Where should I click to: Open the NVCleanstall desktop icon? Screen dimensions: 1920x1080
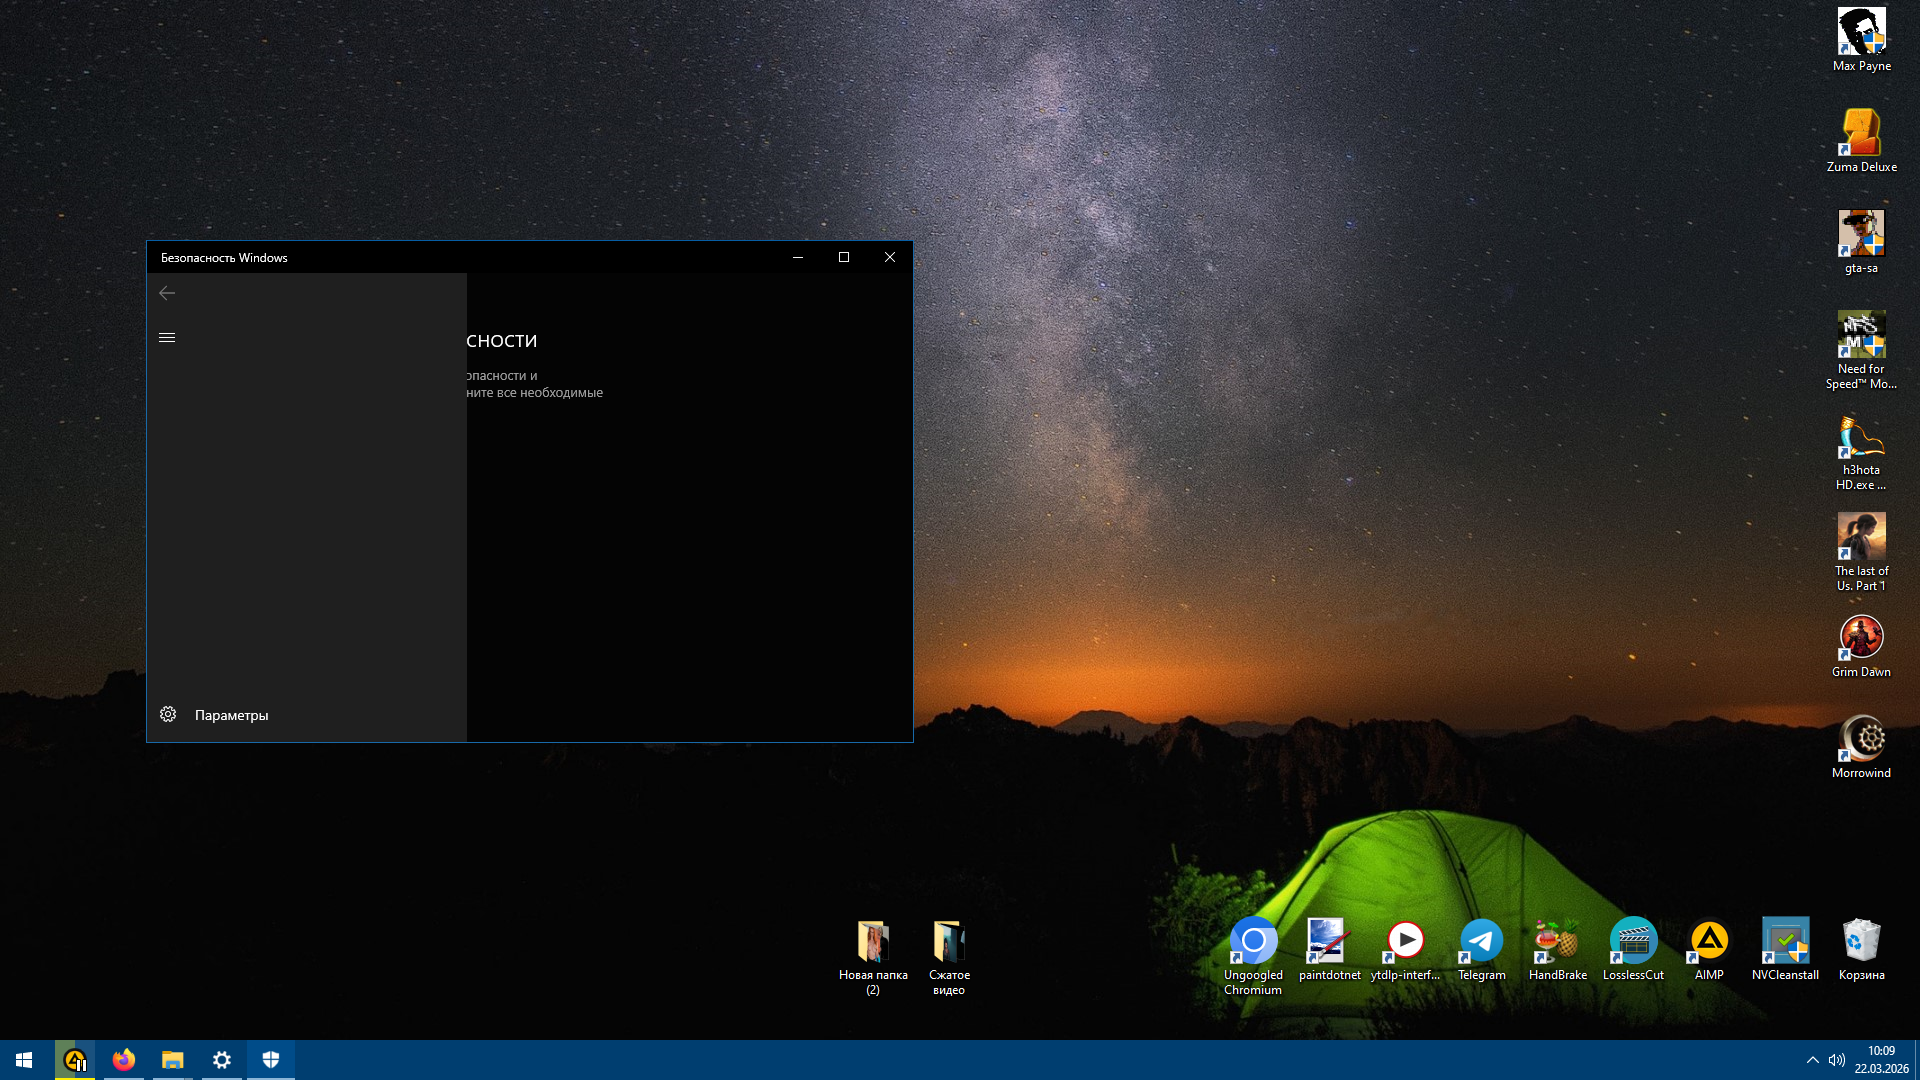point(1785,942)
